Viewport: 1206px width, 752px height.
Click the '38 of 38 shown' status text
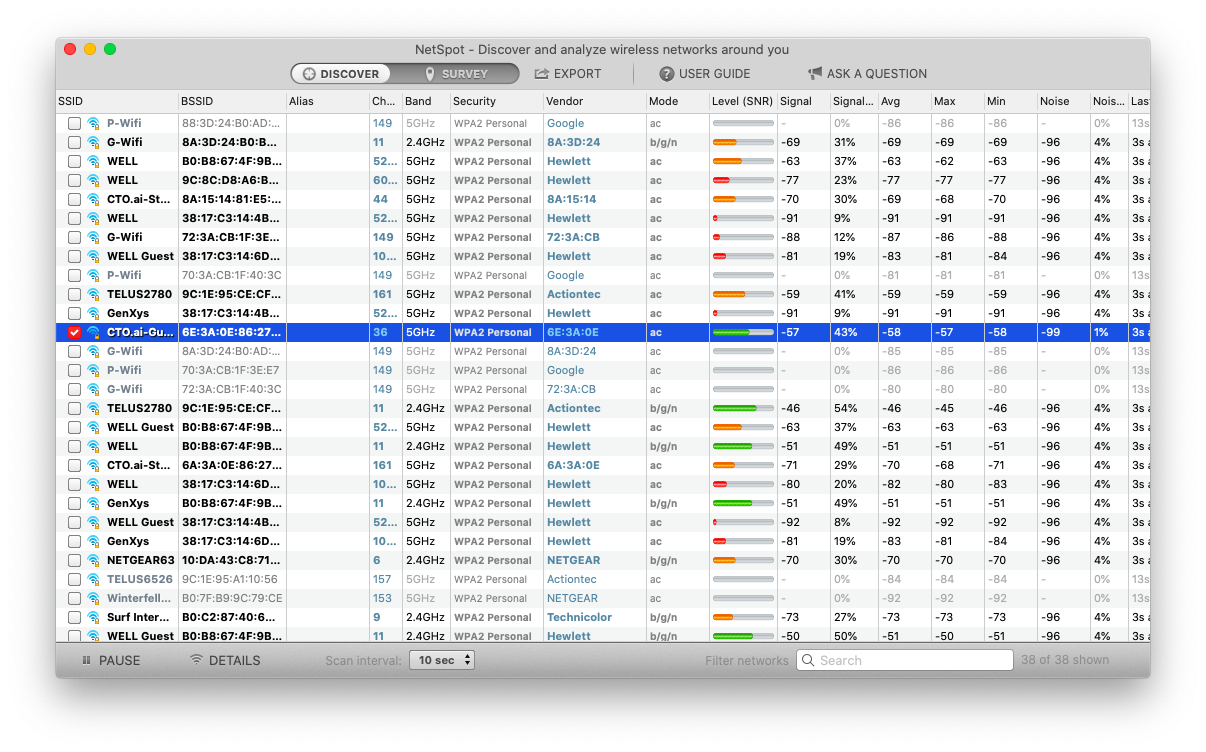click(1065, 660)
